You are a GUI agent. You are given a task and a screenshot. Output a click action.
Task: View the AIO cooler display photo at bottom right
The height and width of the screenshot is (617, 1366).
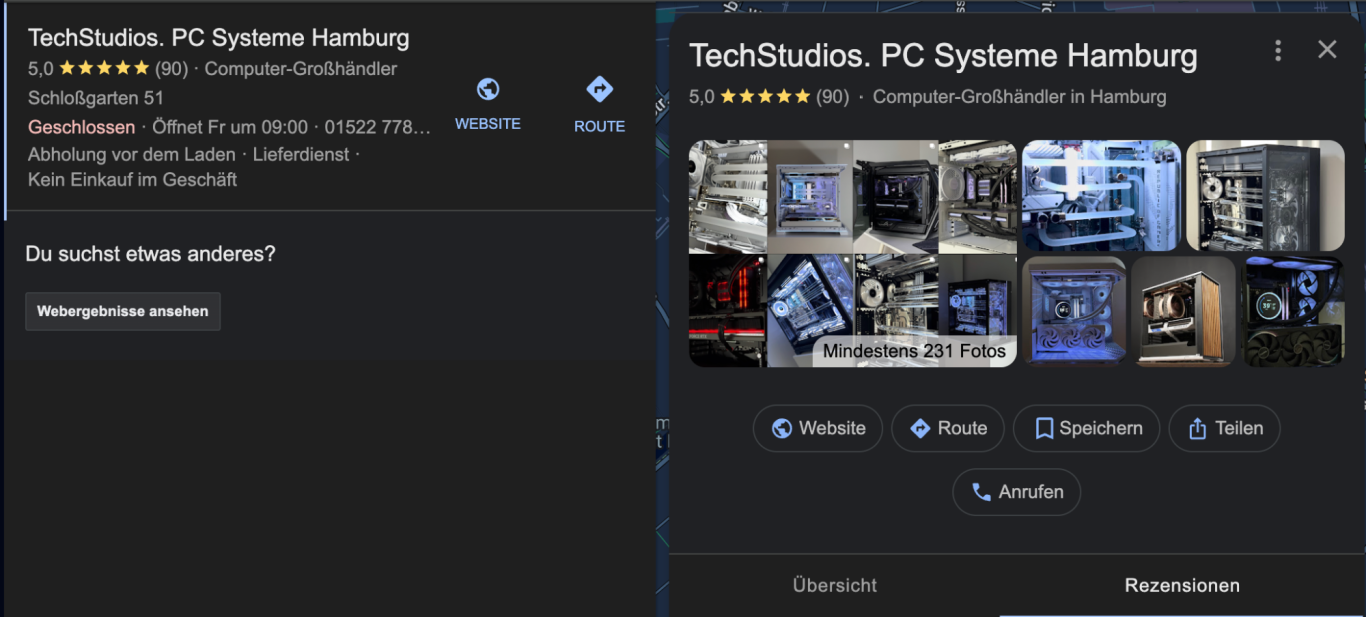click(x=1293, y=311)
